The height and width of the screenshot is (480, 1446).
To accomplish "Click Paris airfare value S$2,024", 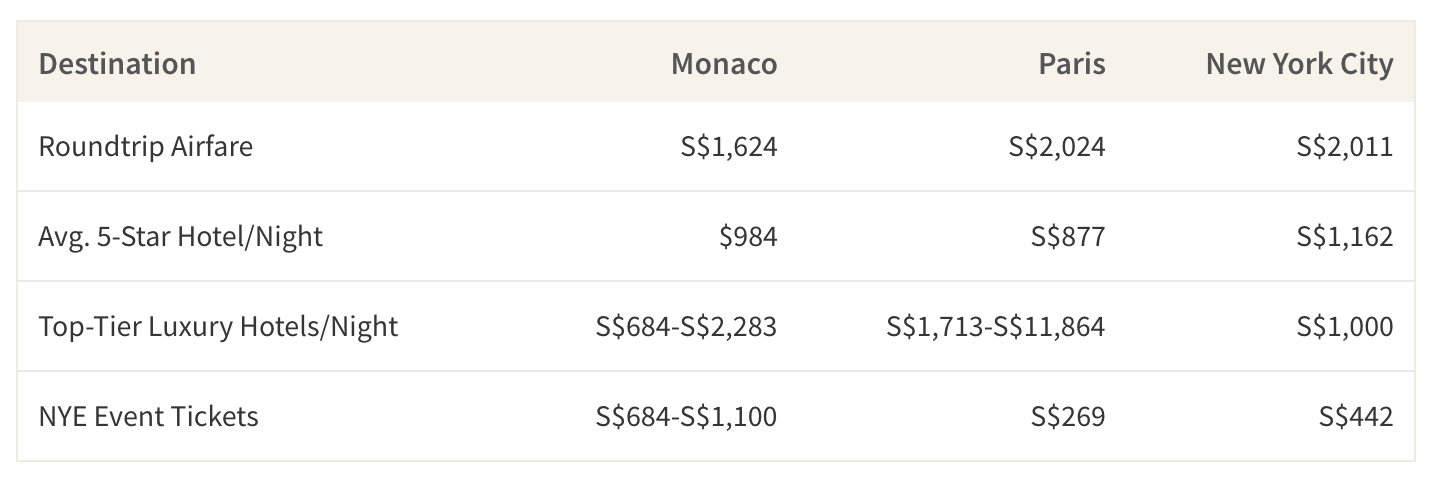I will pyautogui.click(x=1057, y=147).
